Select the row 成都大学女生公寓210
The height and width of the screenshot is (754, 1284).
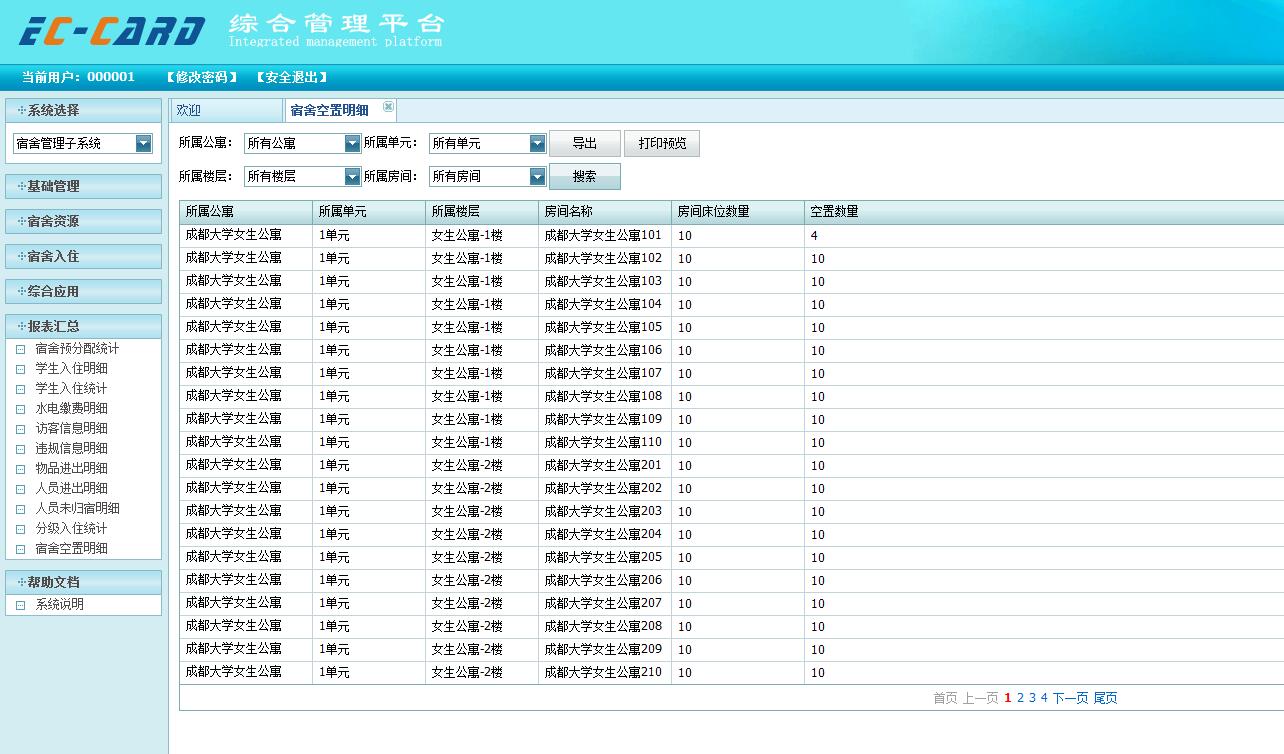tap(732, 673)
